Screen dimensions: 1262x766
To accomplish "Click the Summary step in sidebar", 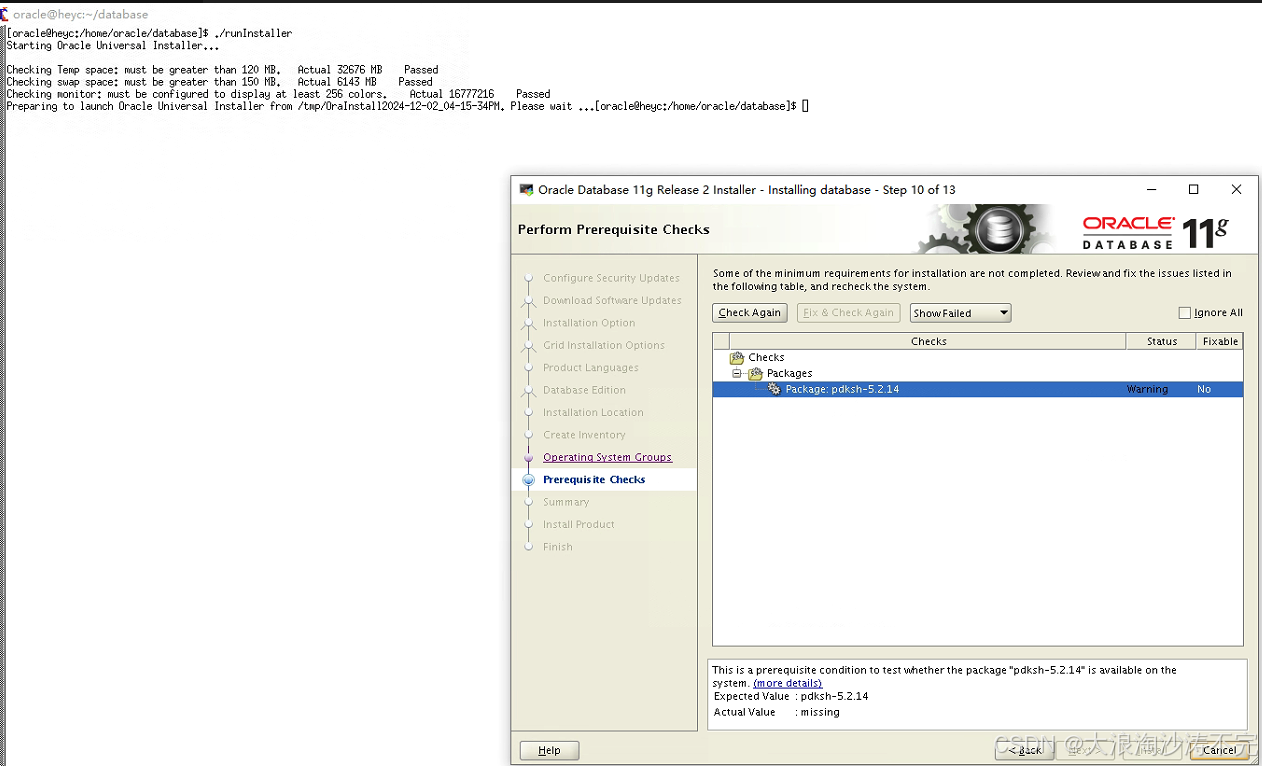I will pos(566,502).
